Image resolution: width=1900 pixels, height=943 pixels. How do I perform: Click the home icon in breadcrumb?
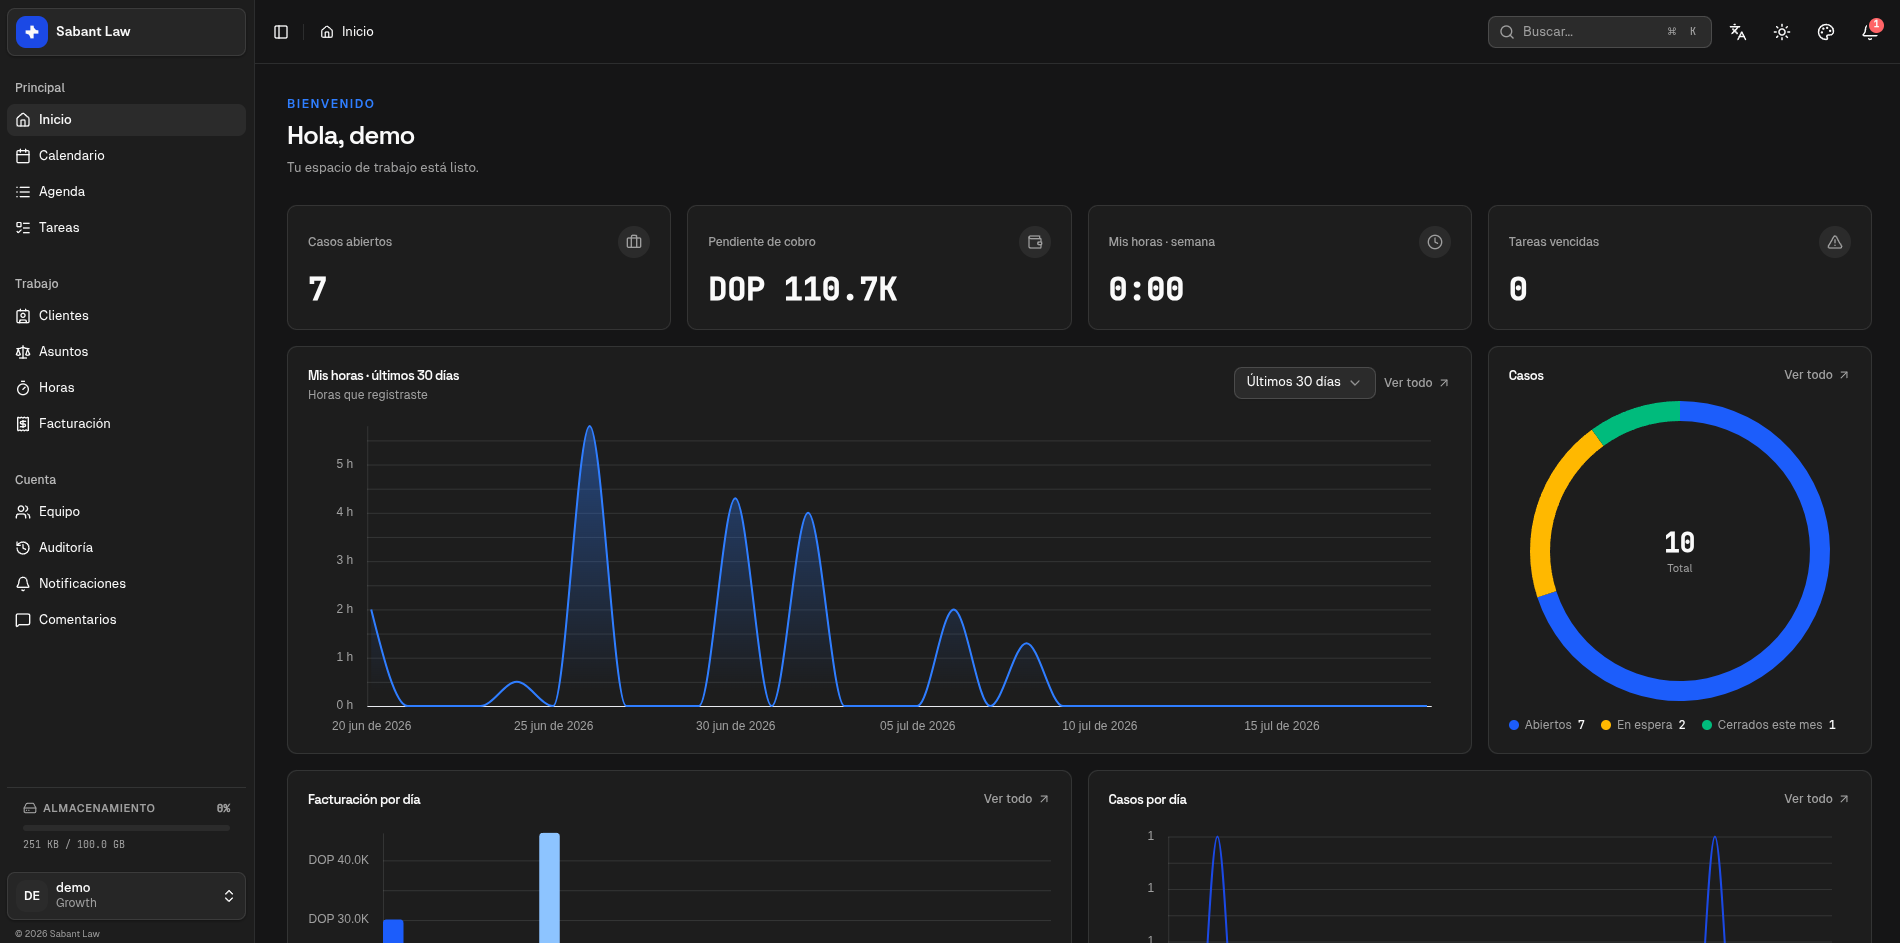click(327, 32)
